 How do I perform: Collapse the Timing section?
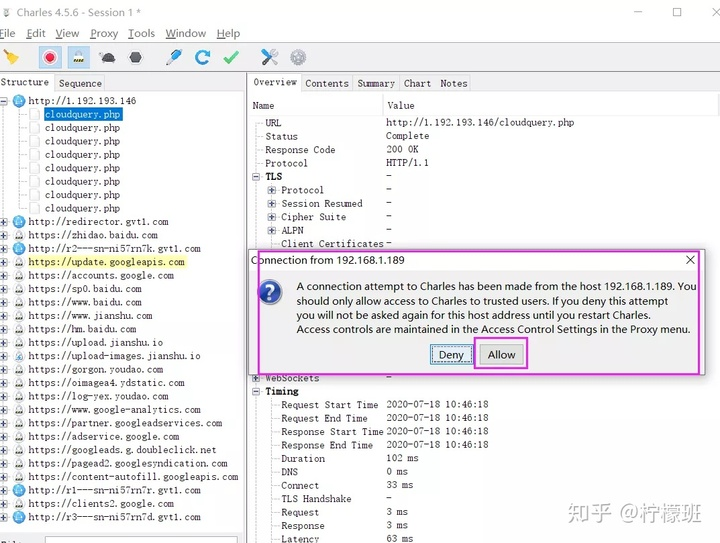[x=256, y=392]
